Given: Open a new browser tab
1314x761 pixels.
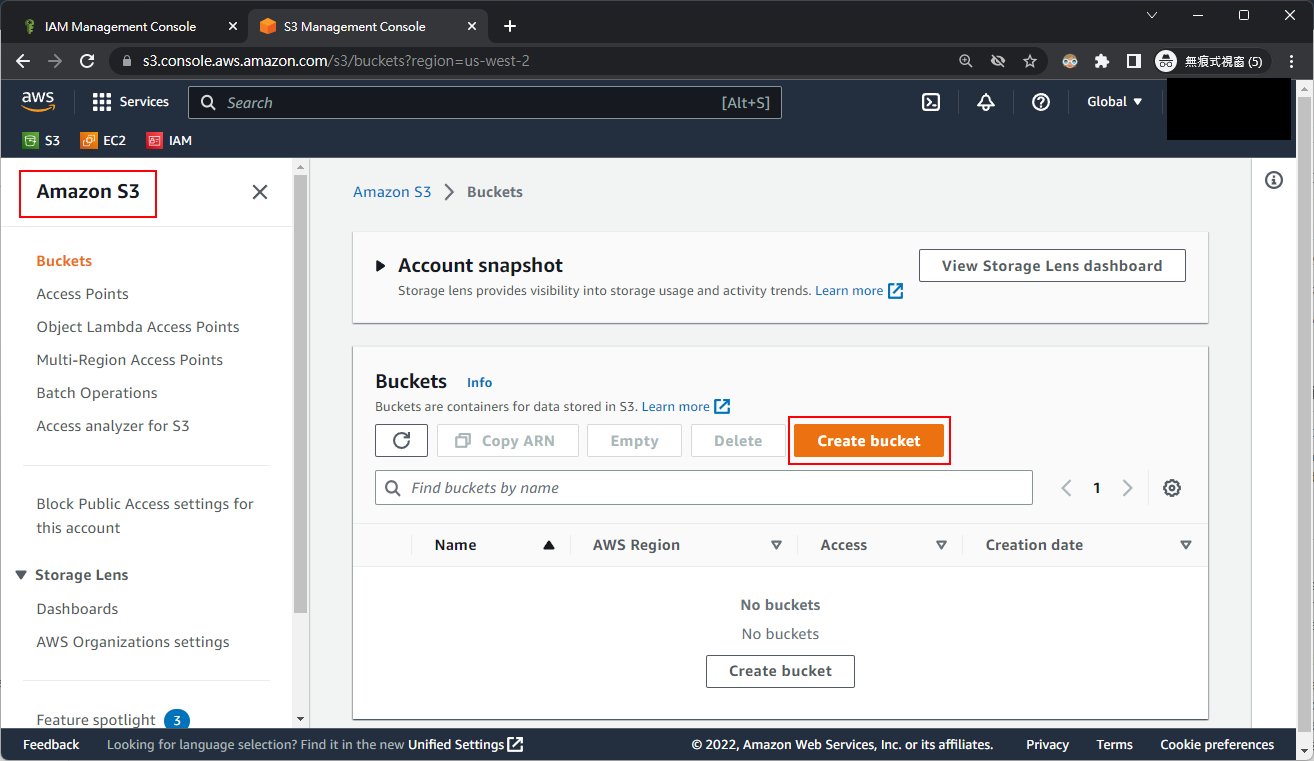Looking at the screenshot, I should coord(510,26).
